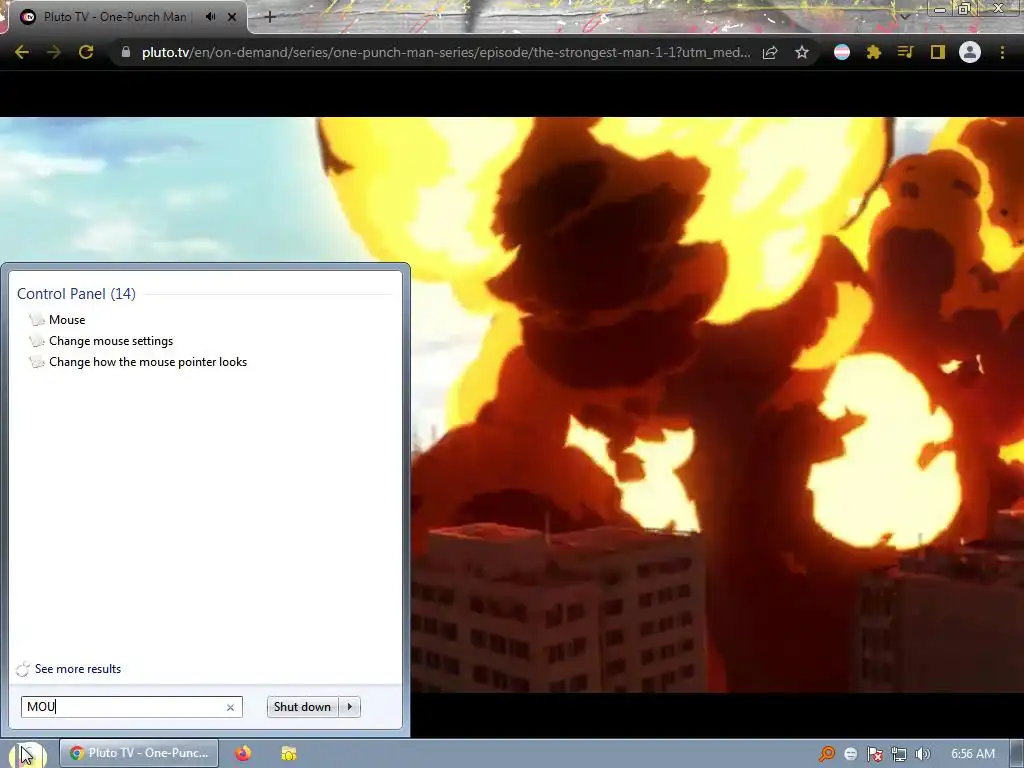Click the Control Panel (14) header

tap(76, 294)
